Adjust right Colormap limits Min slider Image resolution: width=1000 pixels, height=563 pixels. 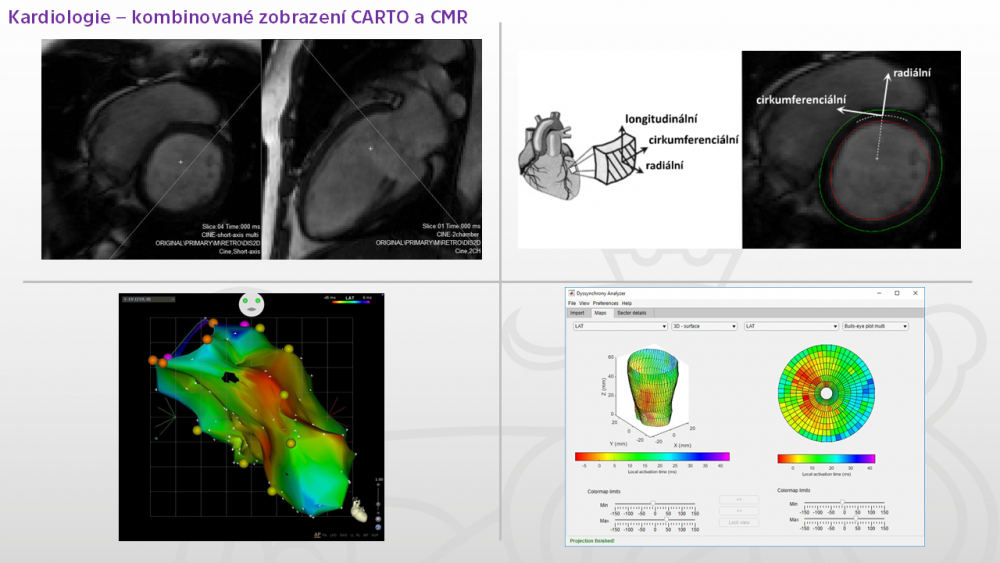coord(844,504)
